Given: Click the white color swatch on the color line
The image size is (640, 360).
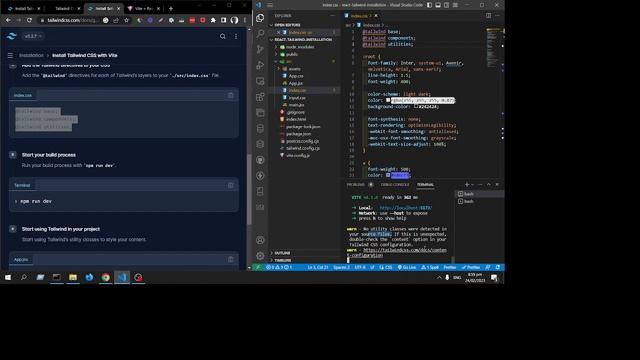Looking at the screenshot, I should pyautogui.click(x=388, y=100).
